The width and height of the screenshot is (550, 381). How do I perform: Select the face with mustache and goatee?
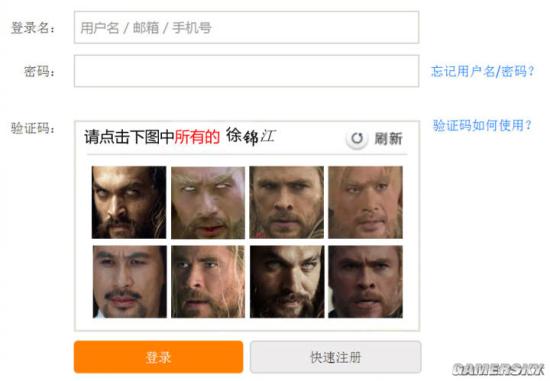point(129,282)
